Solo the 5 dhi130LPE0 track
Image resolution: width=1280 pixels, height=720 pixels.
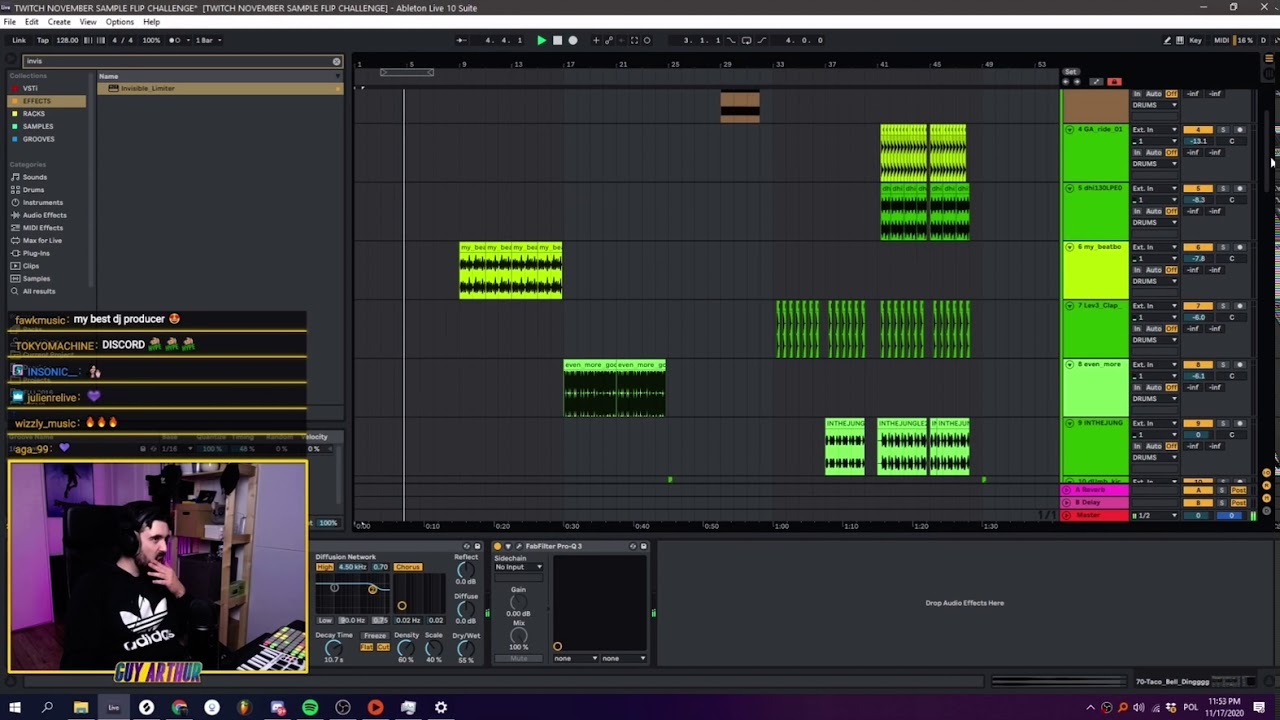click(1223, 188)
